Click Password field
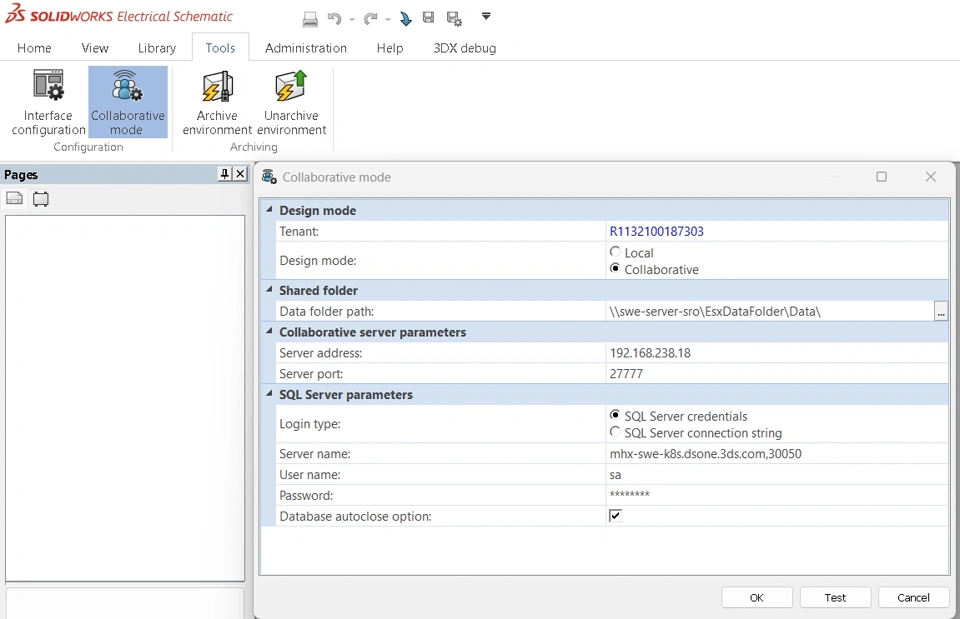The width and height of the screenshot is (960, 619). point(778,495)
